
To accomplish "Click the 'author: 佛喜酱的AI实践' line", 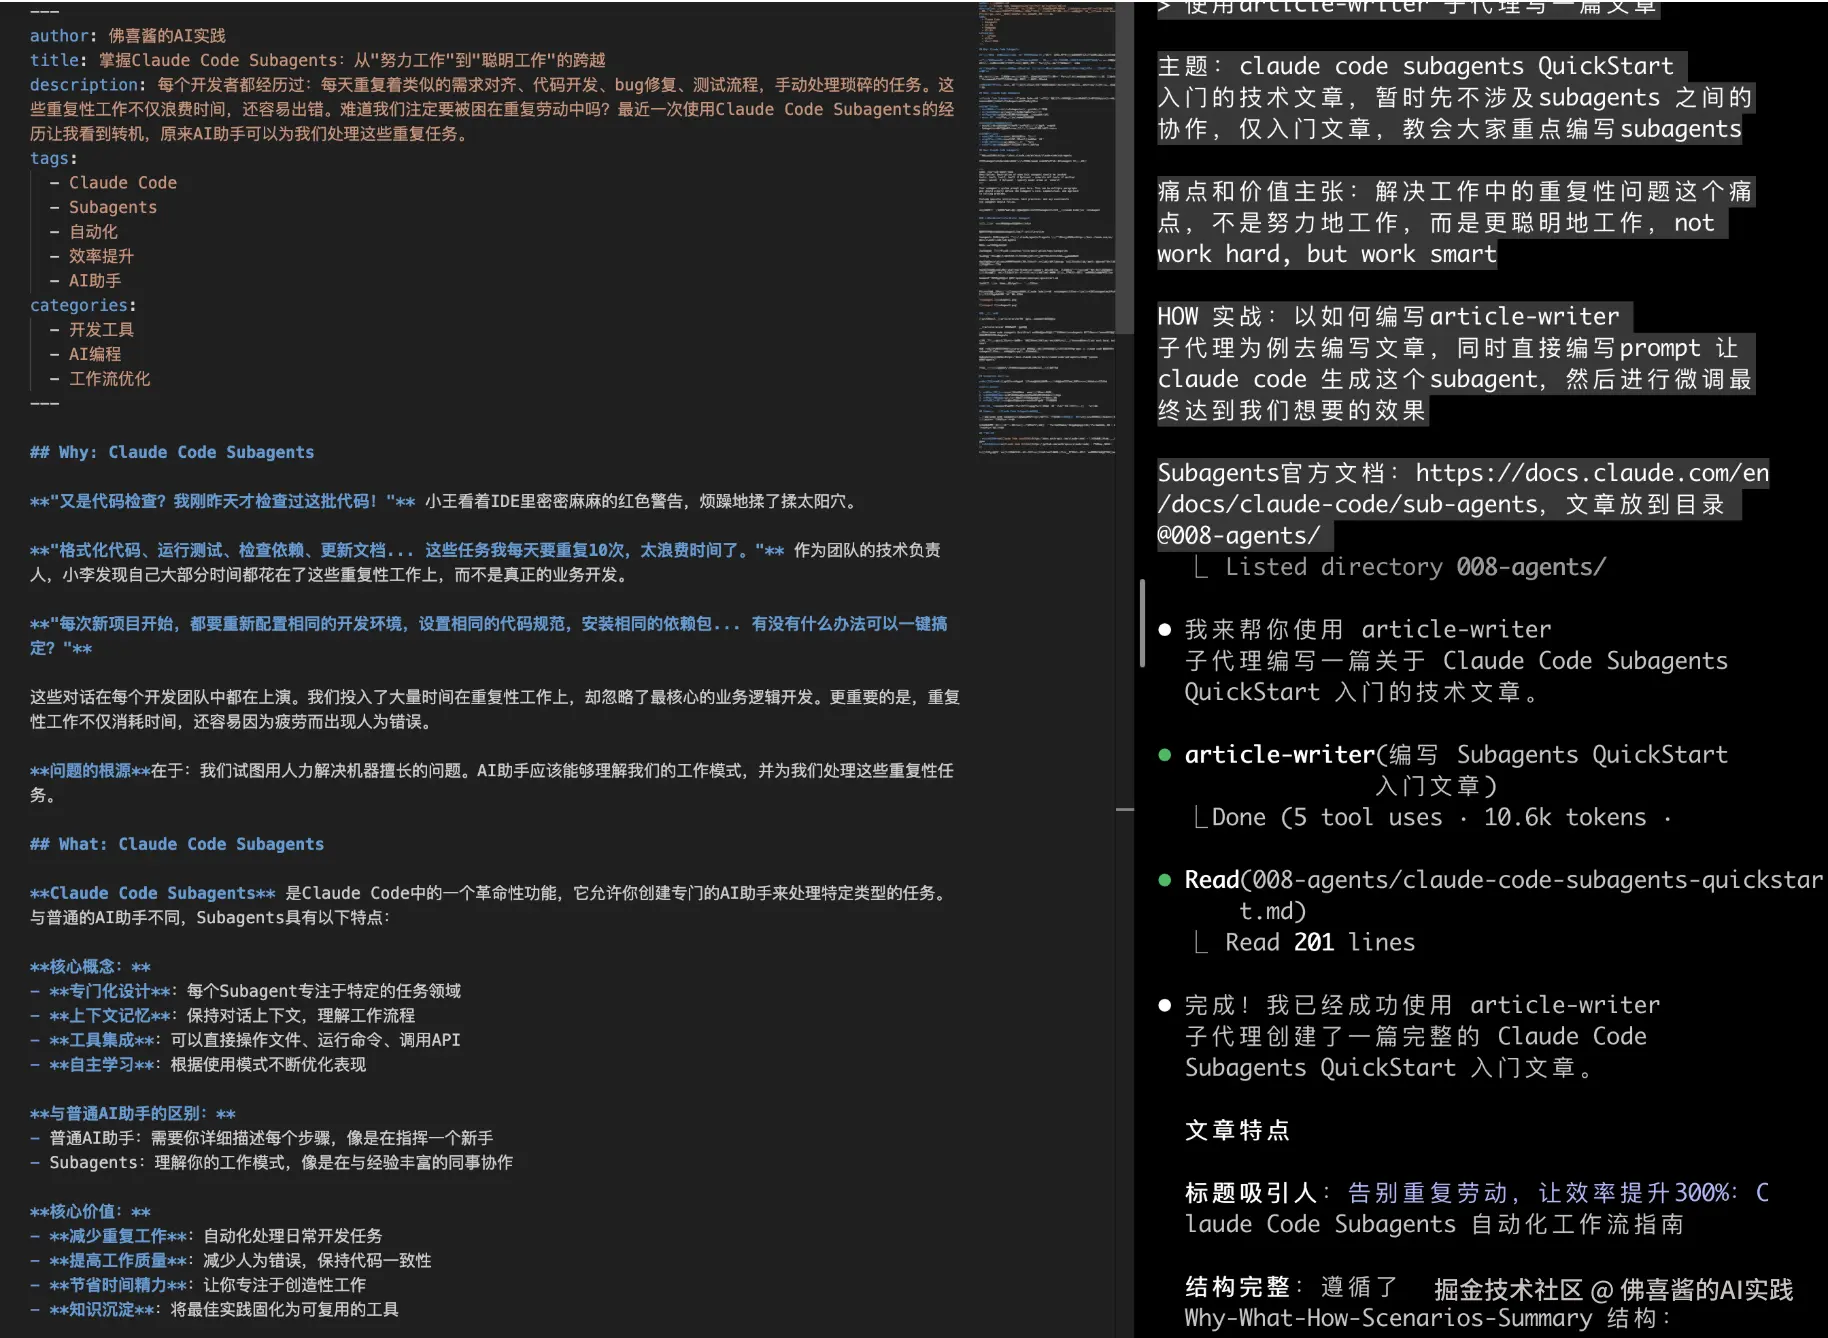I will (x=128, y=36).
